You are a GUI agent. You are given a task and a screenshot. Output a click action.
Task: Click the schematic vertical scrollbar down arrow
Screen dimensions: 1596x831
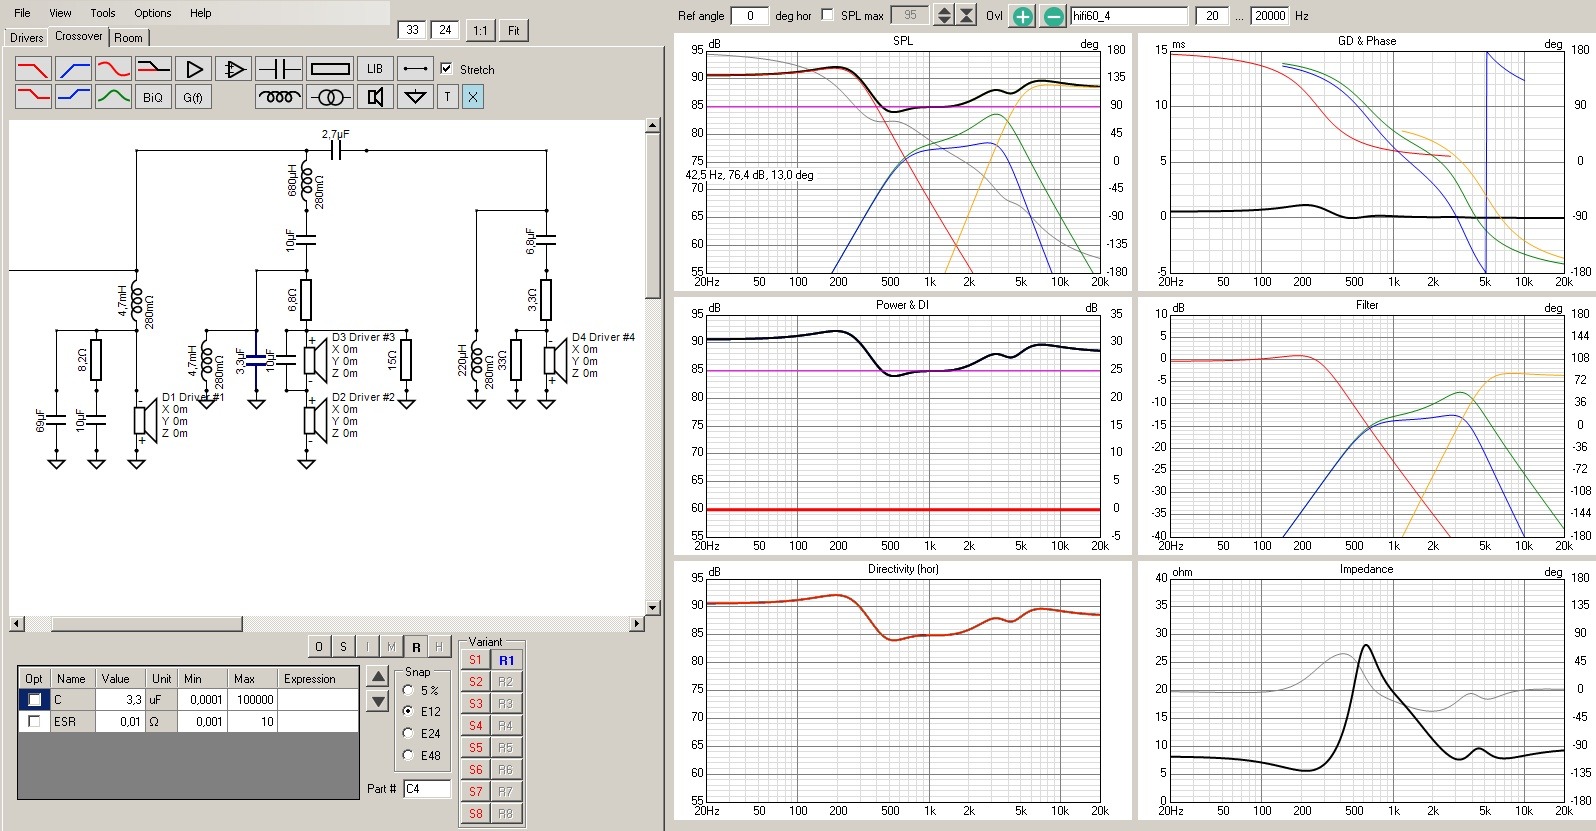653,607
